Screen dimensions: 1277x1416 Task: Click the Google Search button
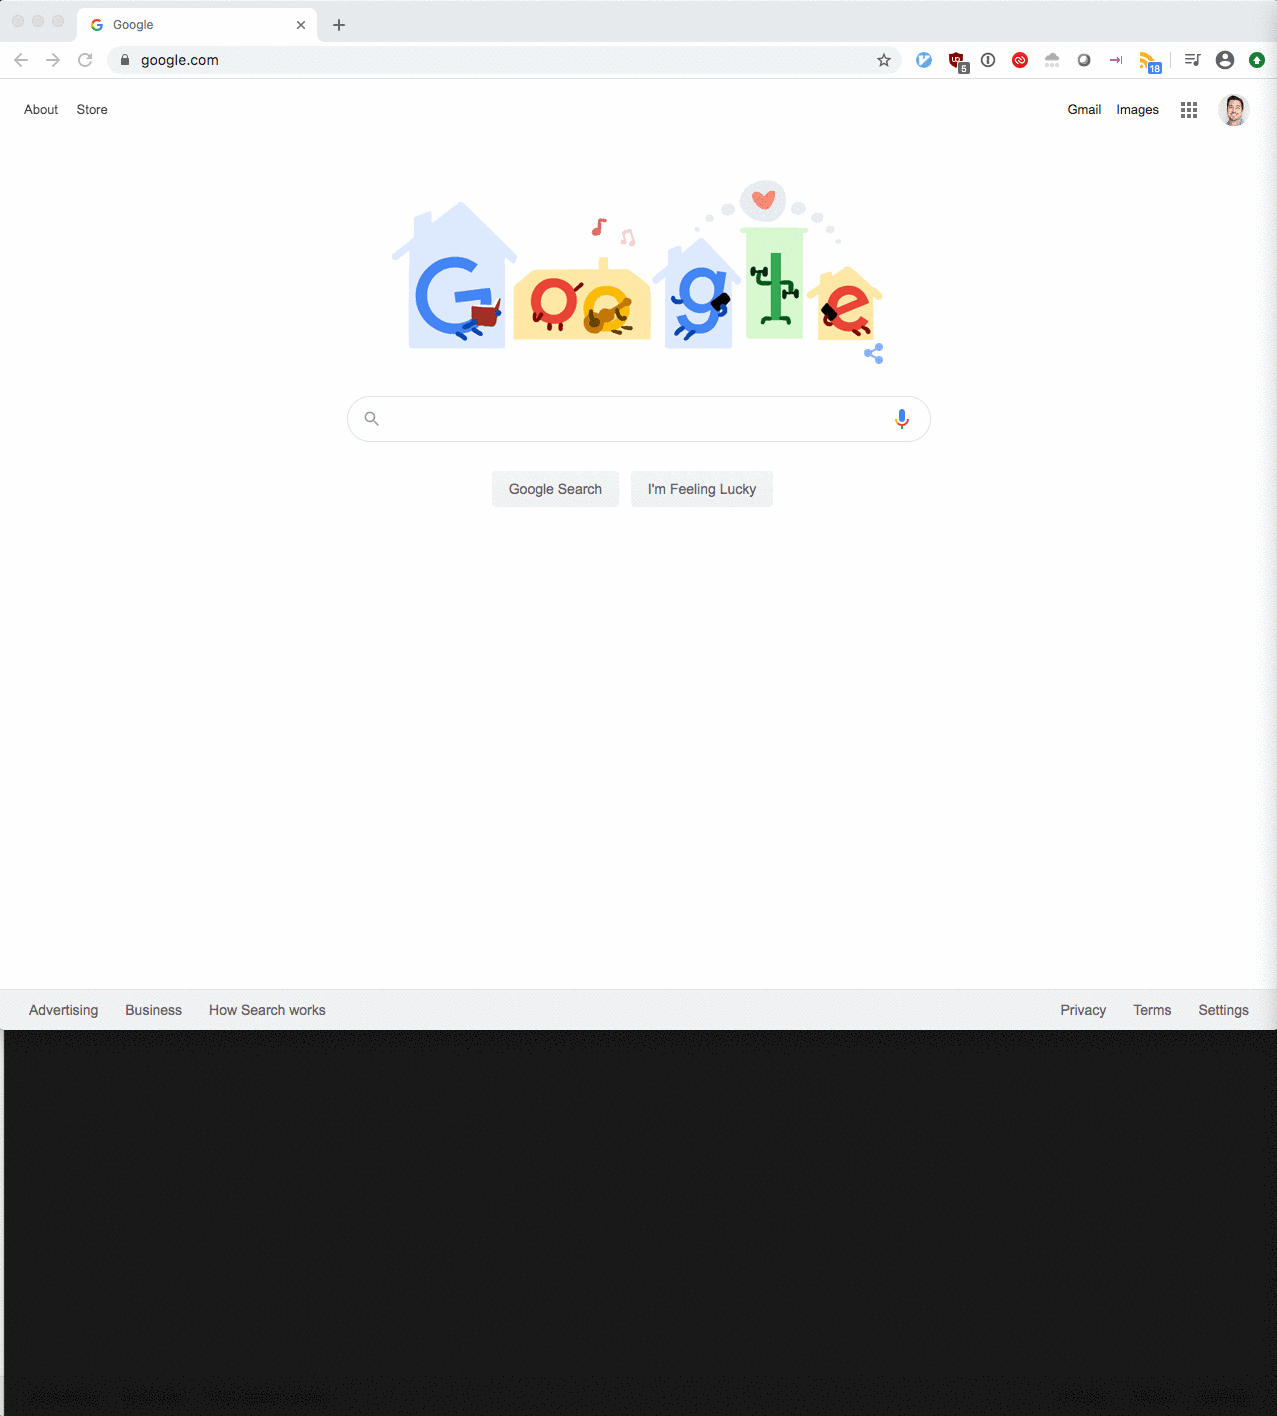(555, 489)
